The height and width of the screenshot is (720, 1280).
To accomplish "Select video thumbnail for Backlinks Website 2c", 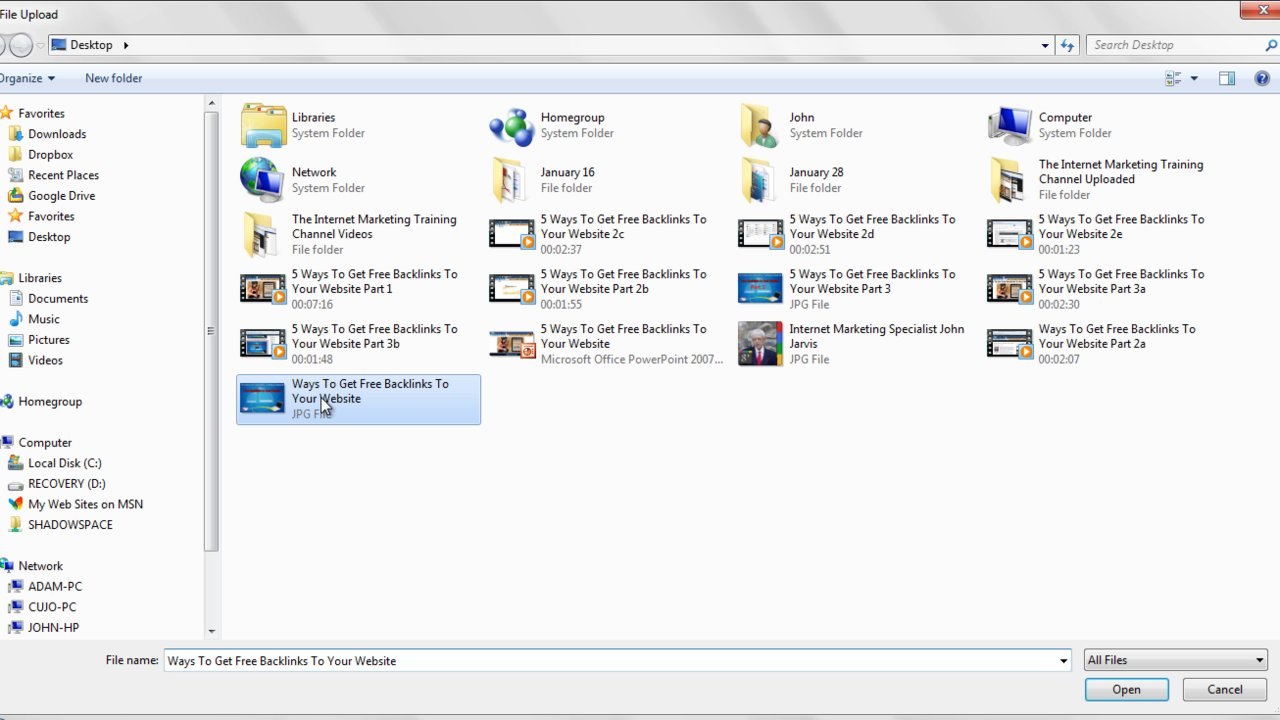I will pyautogui.click(x=512, y=235).
